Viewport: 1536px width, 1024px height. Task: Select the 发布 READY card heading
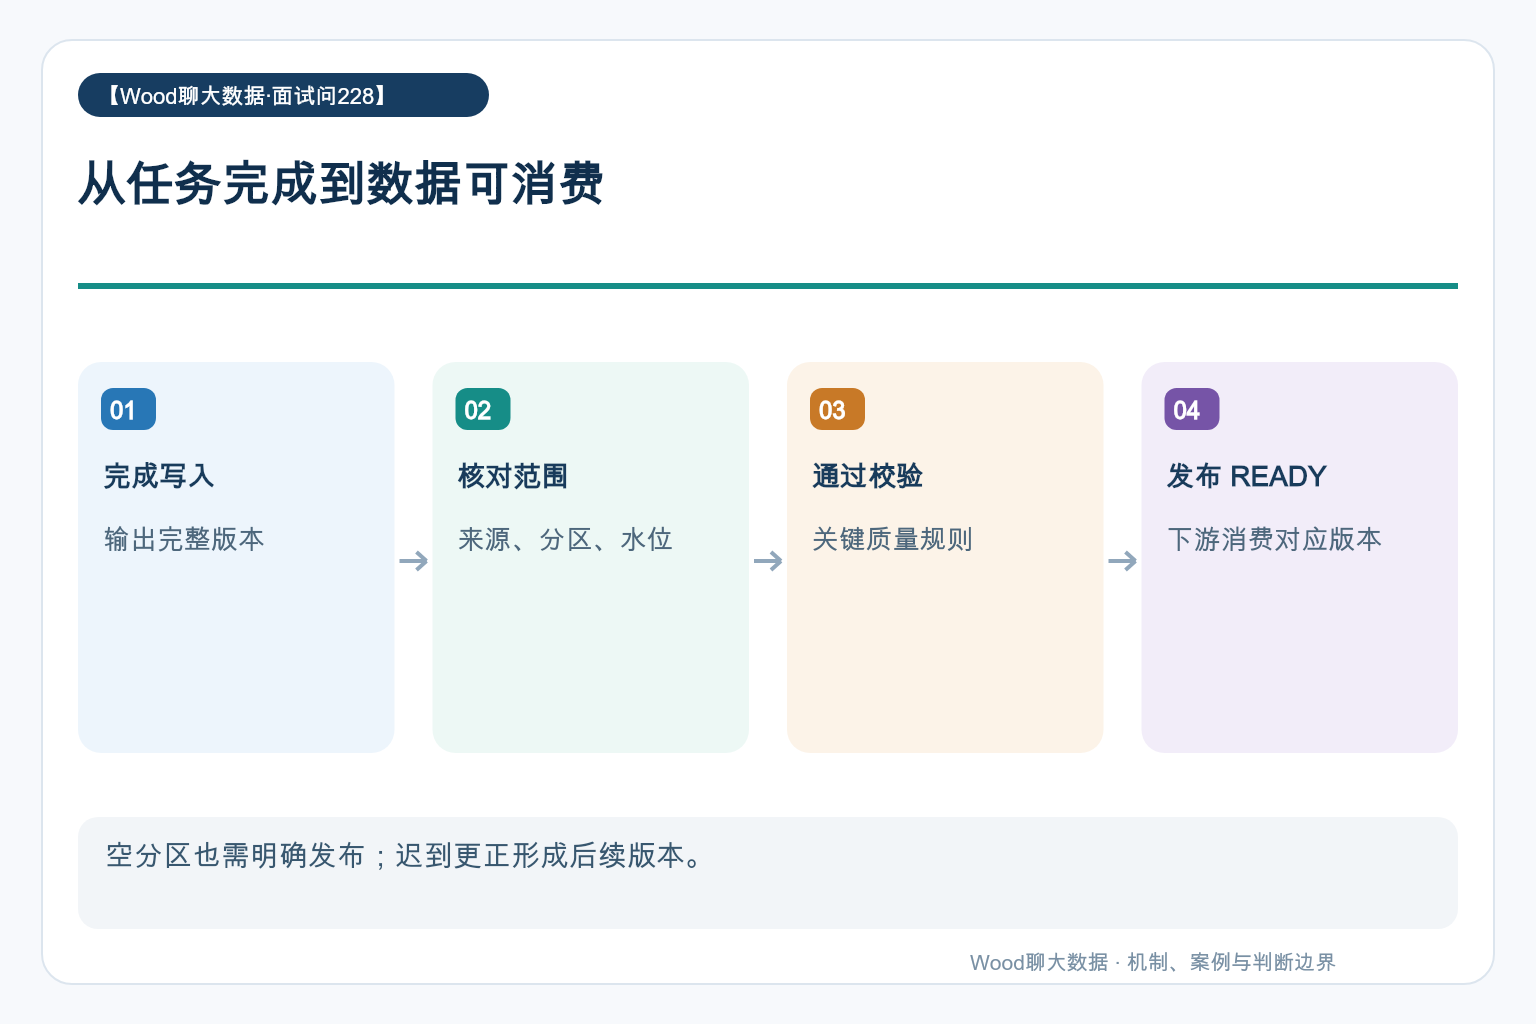click(1247, 476)
